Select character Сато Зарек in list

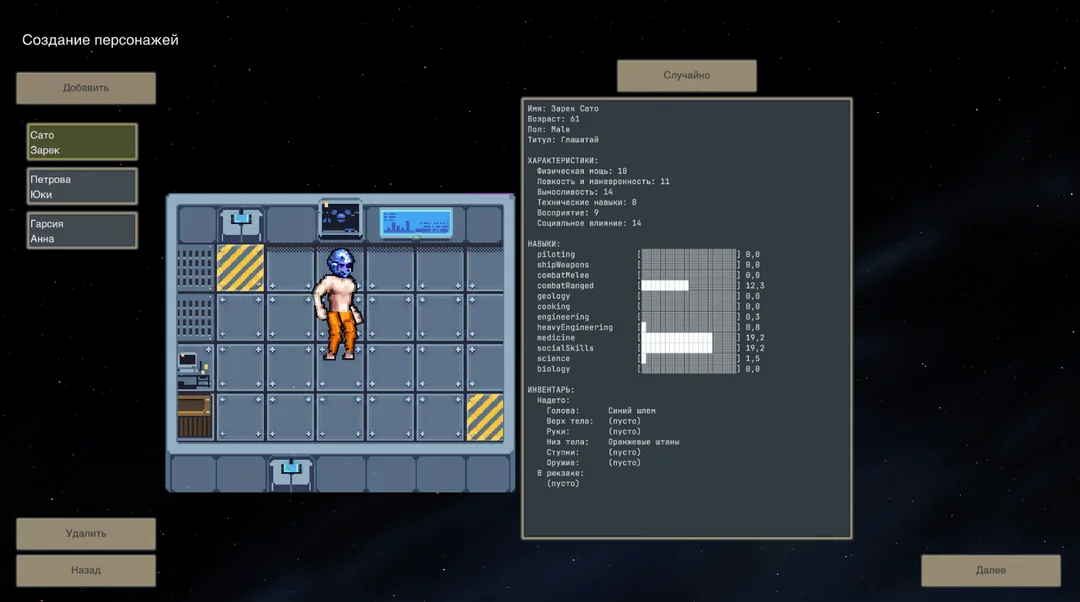(x=82, y=142)
